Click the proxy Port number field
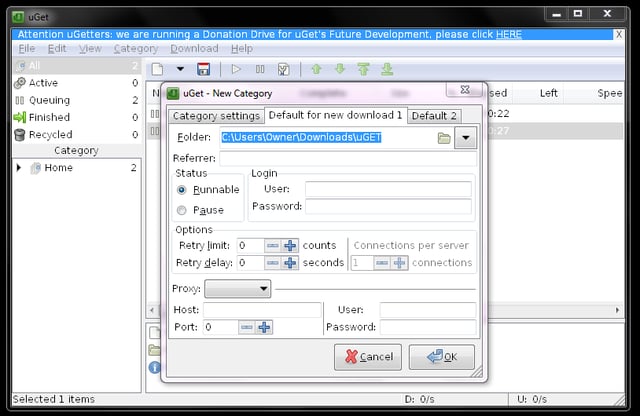This screenshot has width=640, height=416. click(x=220, y=327)
